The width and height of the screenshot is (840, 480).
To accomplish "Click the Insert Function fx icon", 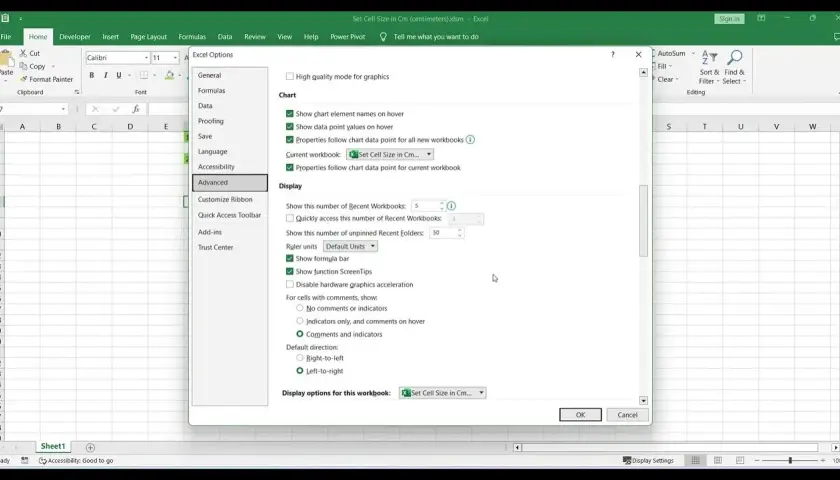I will [x=136, y=109].
